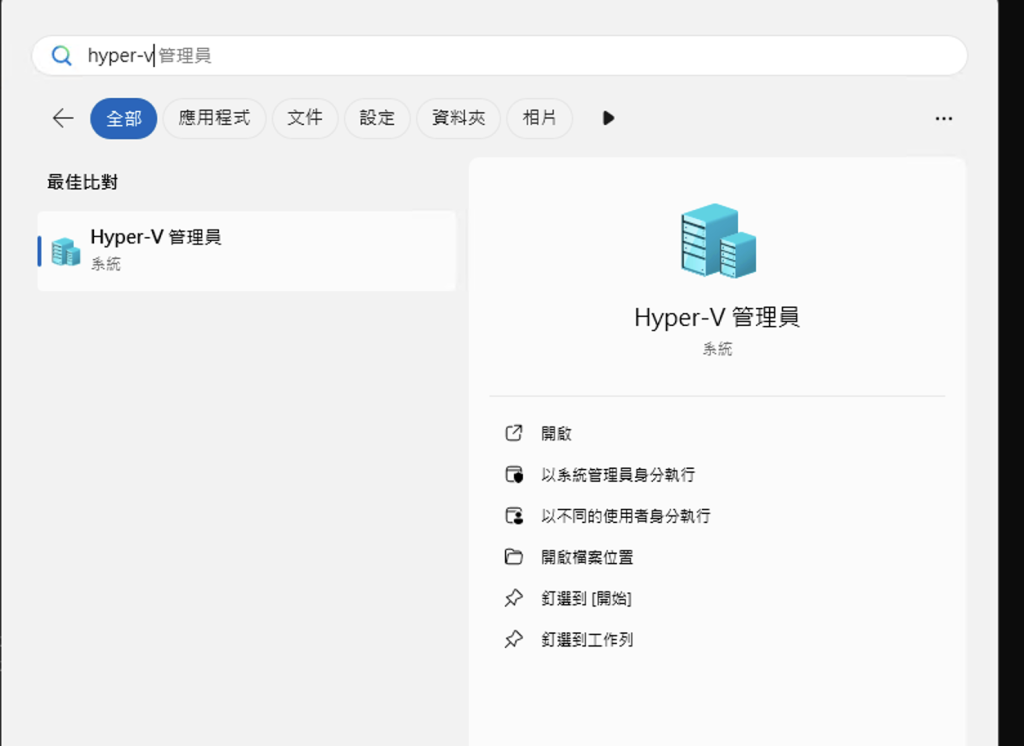This screenshot has height=746, width=1024.
Task: Click the folder icon for 開啟檔案位置
Action: point(514,557)
